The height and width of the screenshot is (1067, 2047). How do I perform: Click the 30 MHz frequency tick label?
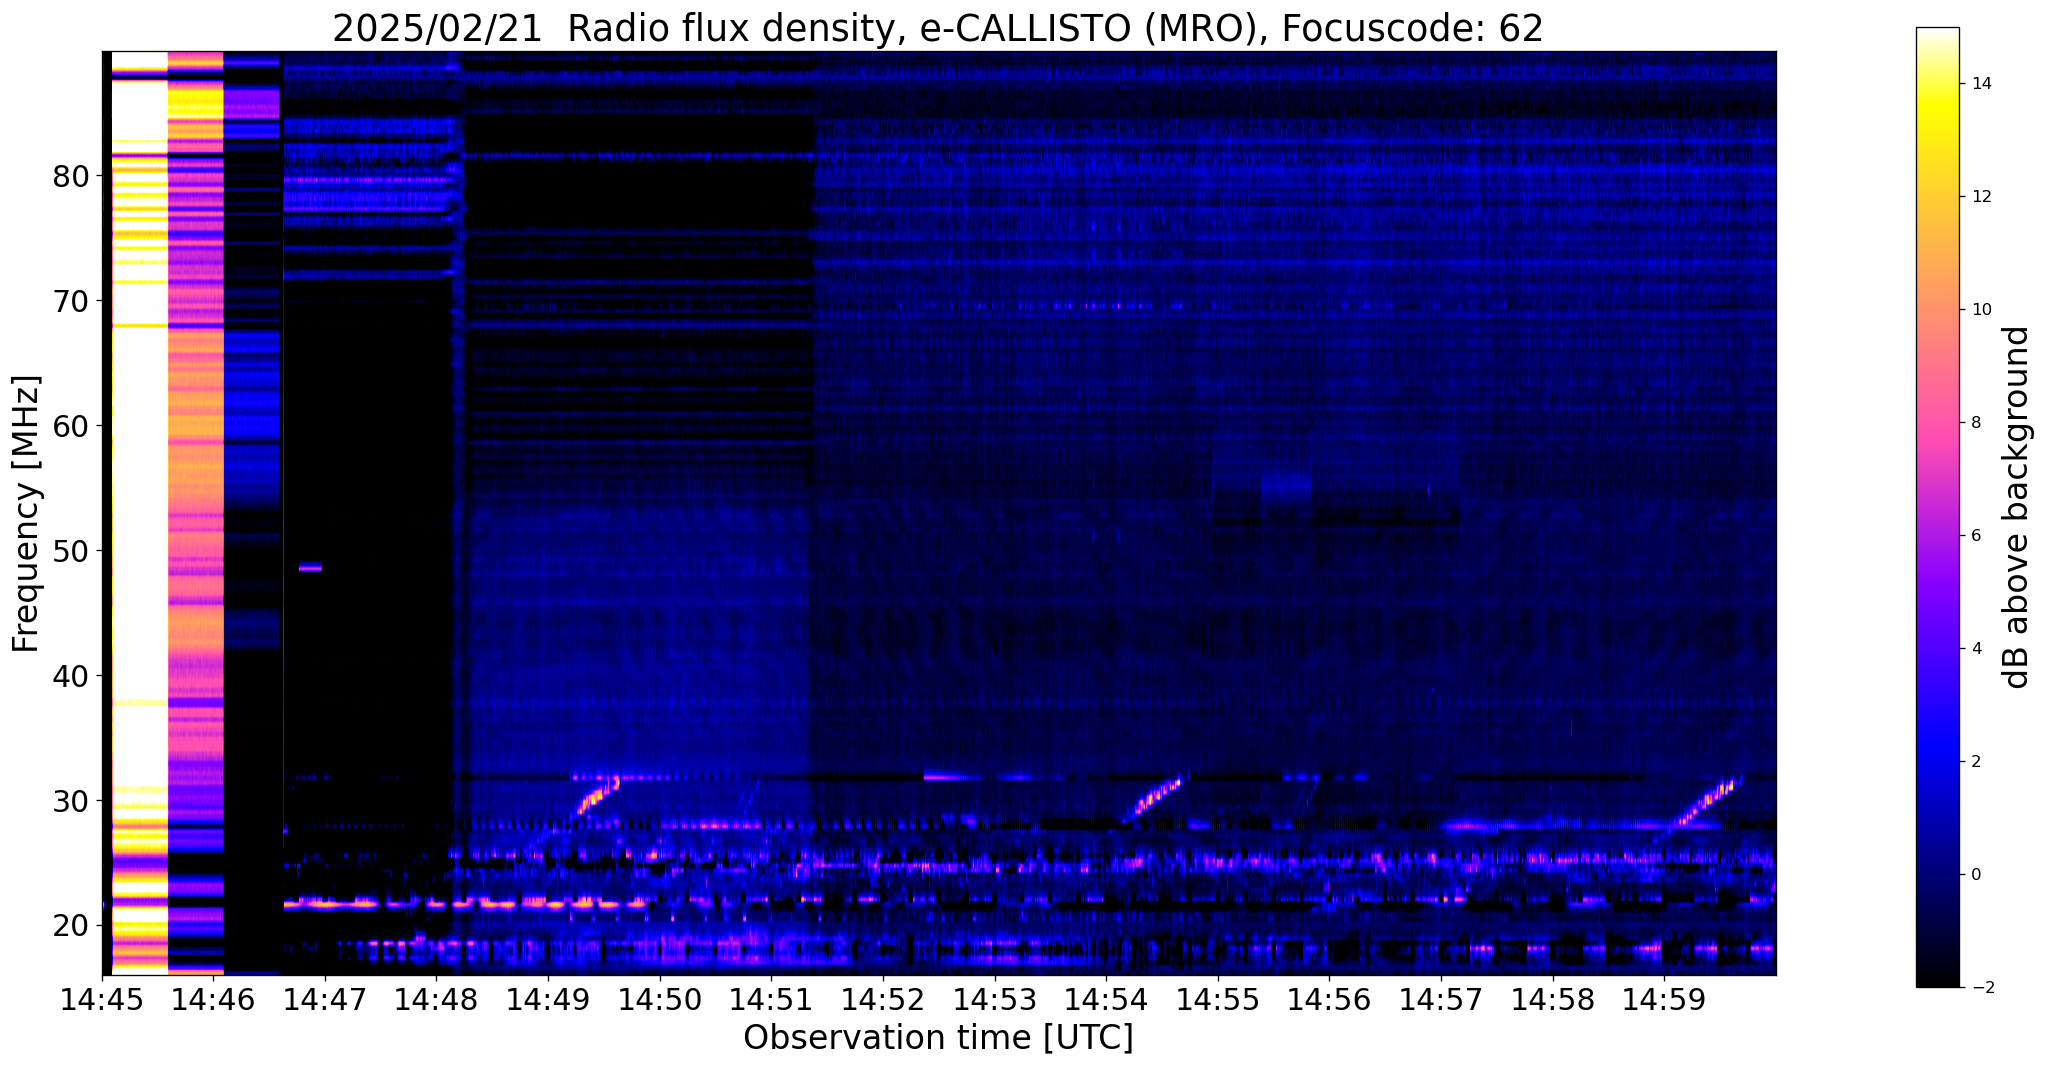tap(71, 802)
